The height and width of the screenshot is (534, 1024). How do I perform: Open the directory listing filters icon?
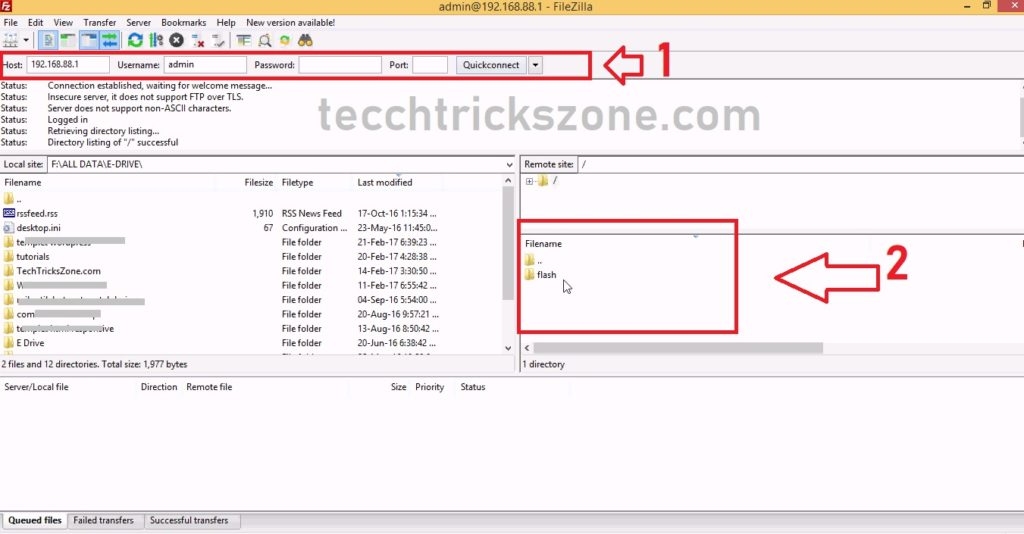(244, 40)
